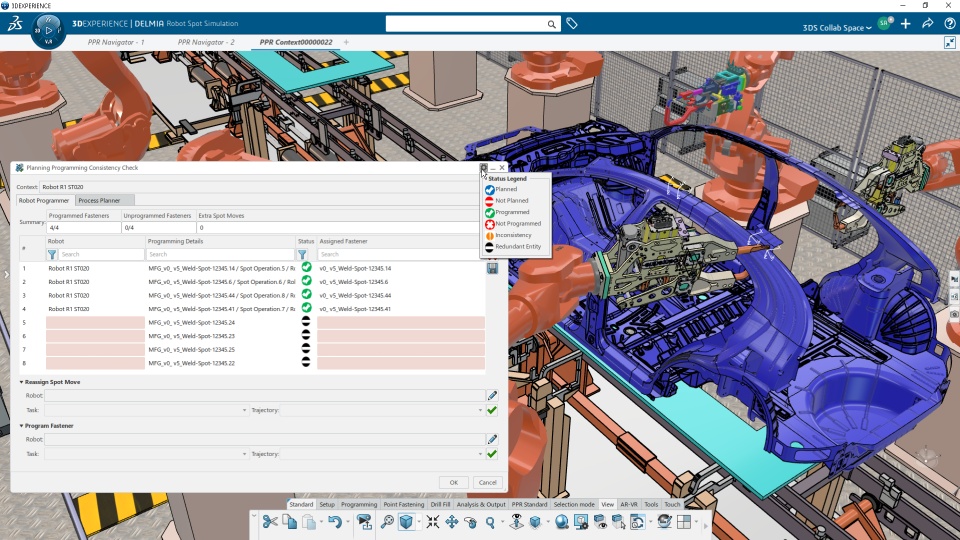Click pencil edit icon in Reassign Spot Move
Viewport: 960px width, 540px height.
[x=492, y=396]
